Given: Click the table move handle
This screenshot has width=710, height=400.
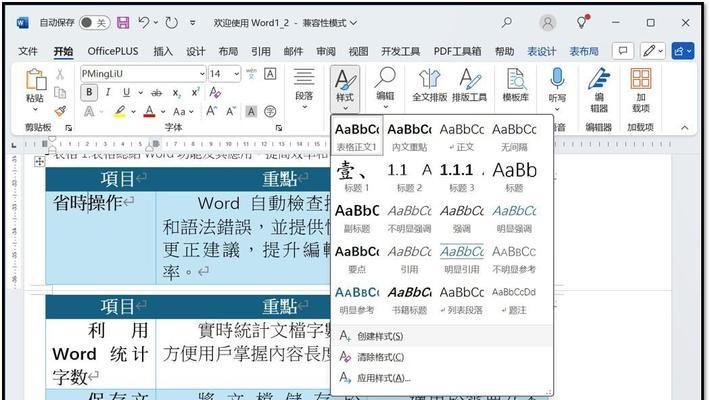Looking at the screenshot, I should point(39,161).
